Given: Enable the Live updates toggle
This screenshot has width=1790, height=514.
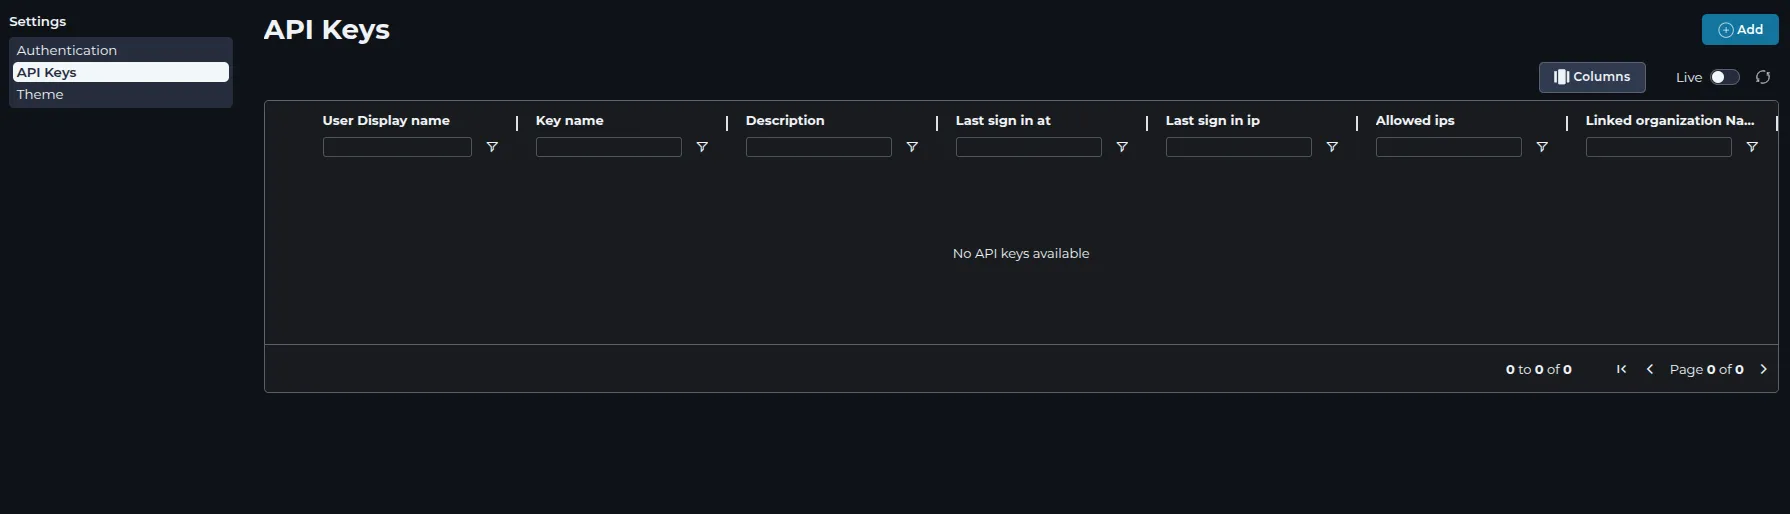Looking at the screenshot, I should [x=1724, y=77].
